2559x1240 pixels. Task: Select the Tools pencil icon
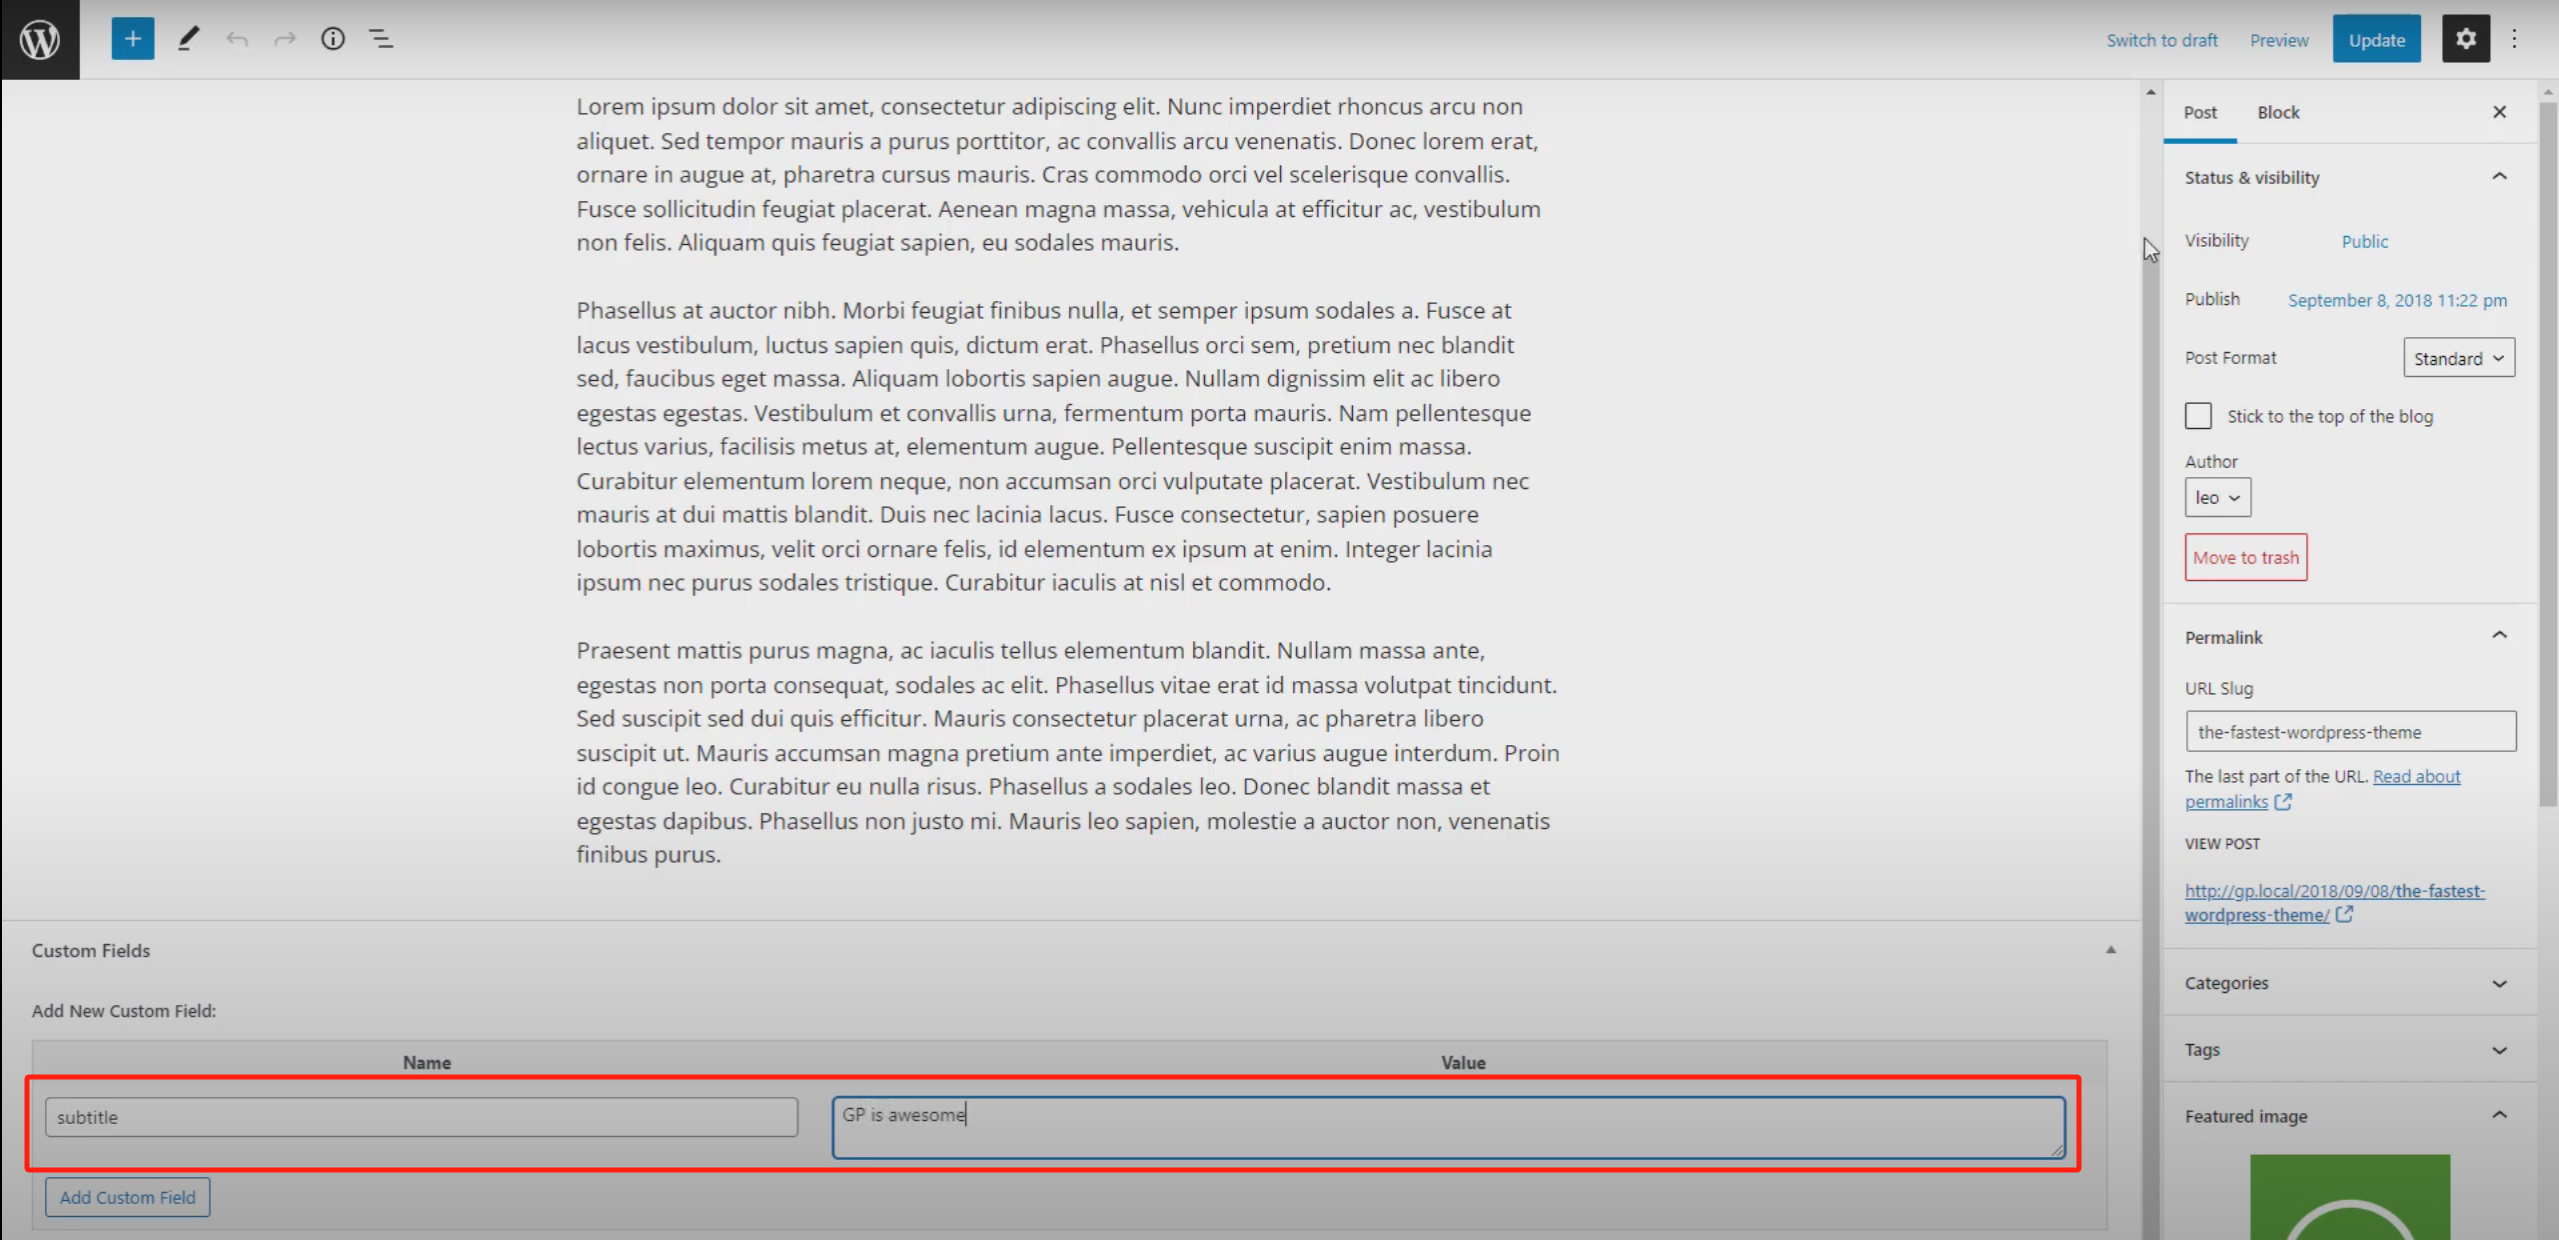click(x=187, y=38)
